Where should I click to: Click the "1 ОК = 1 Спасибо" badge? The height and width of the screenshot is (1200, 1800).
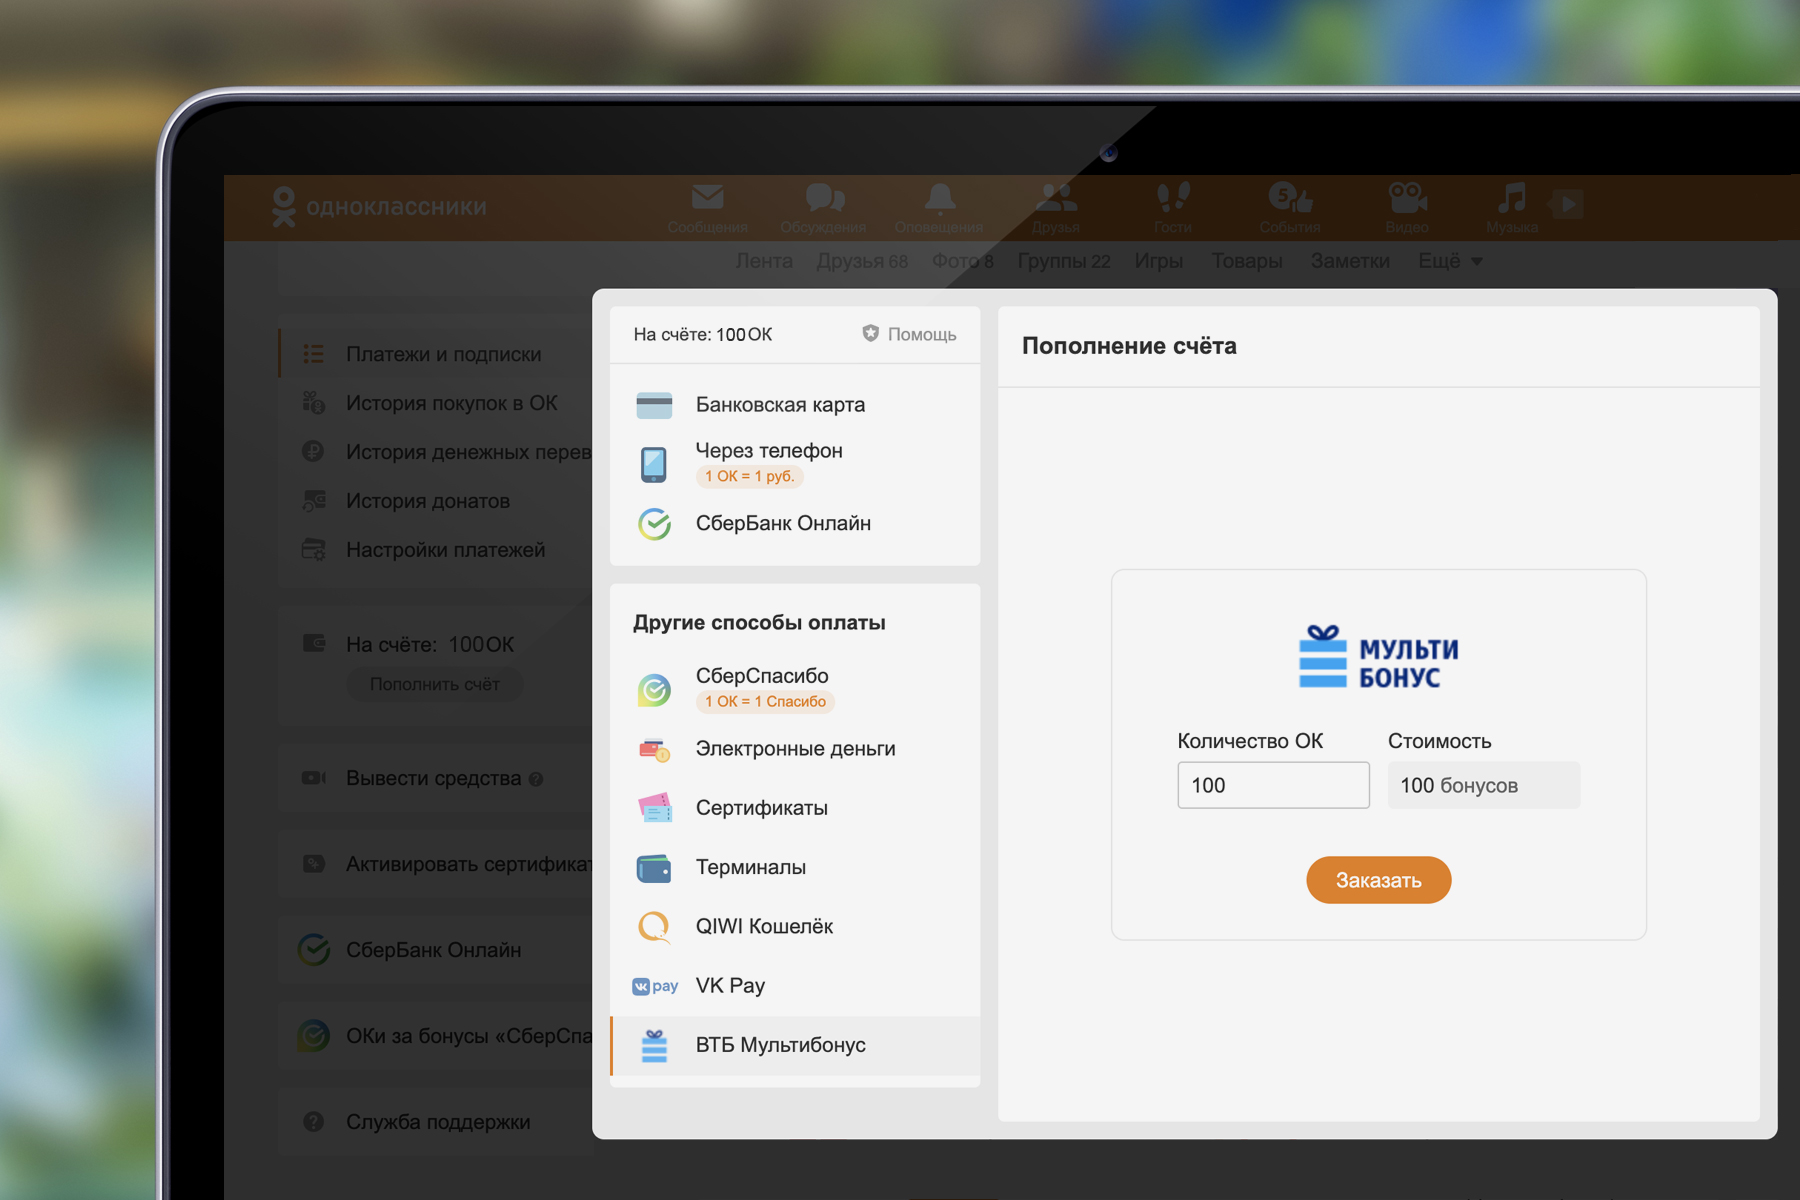[x=765, y=702]
